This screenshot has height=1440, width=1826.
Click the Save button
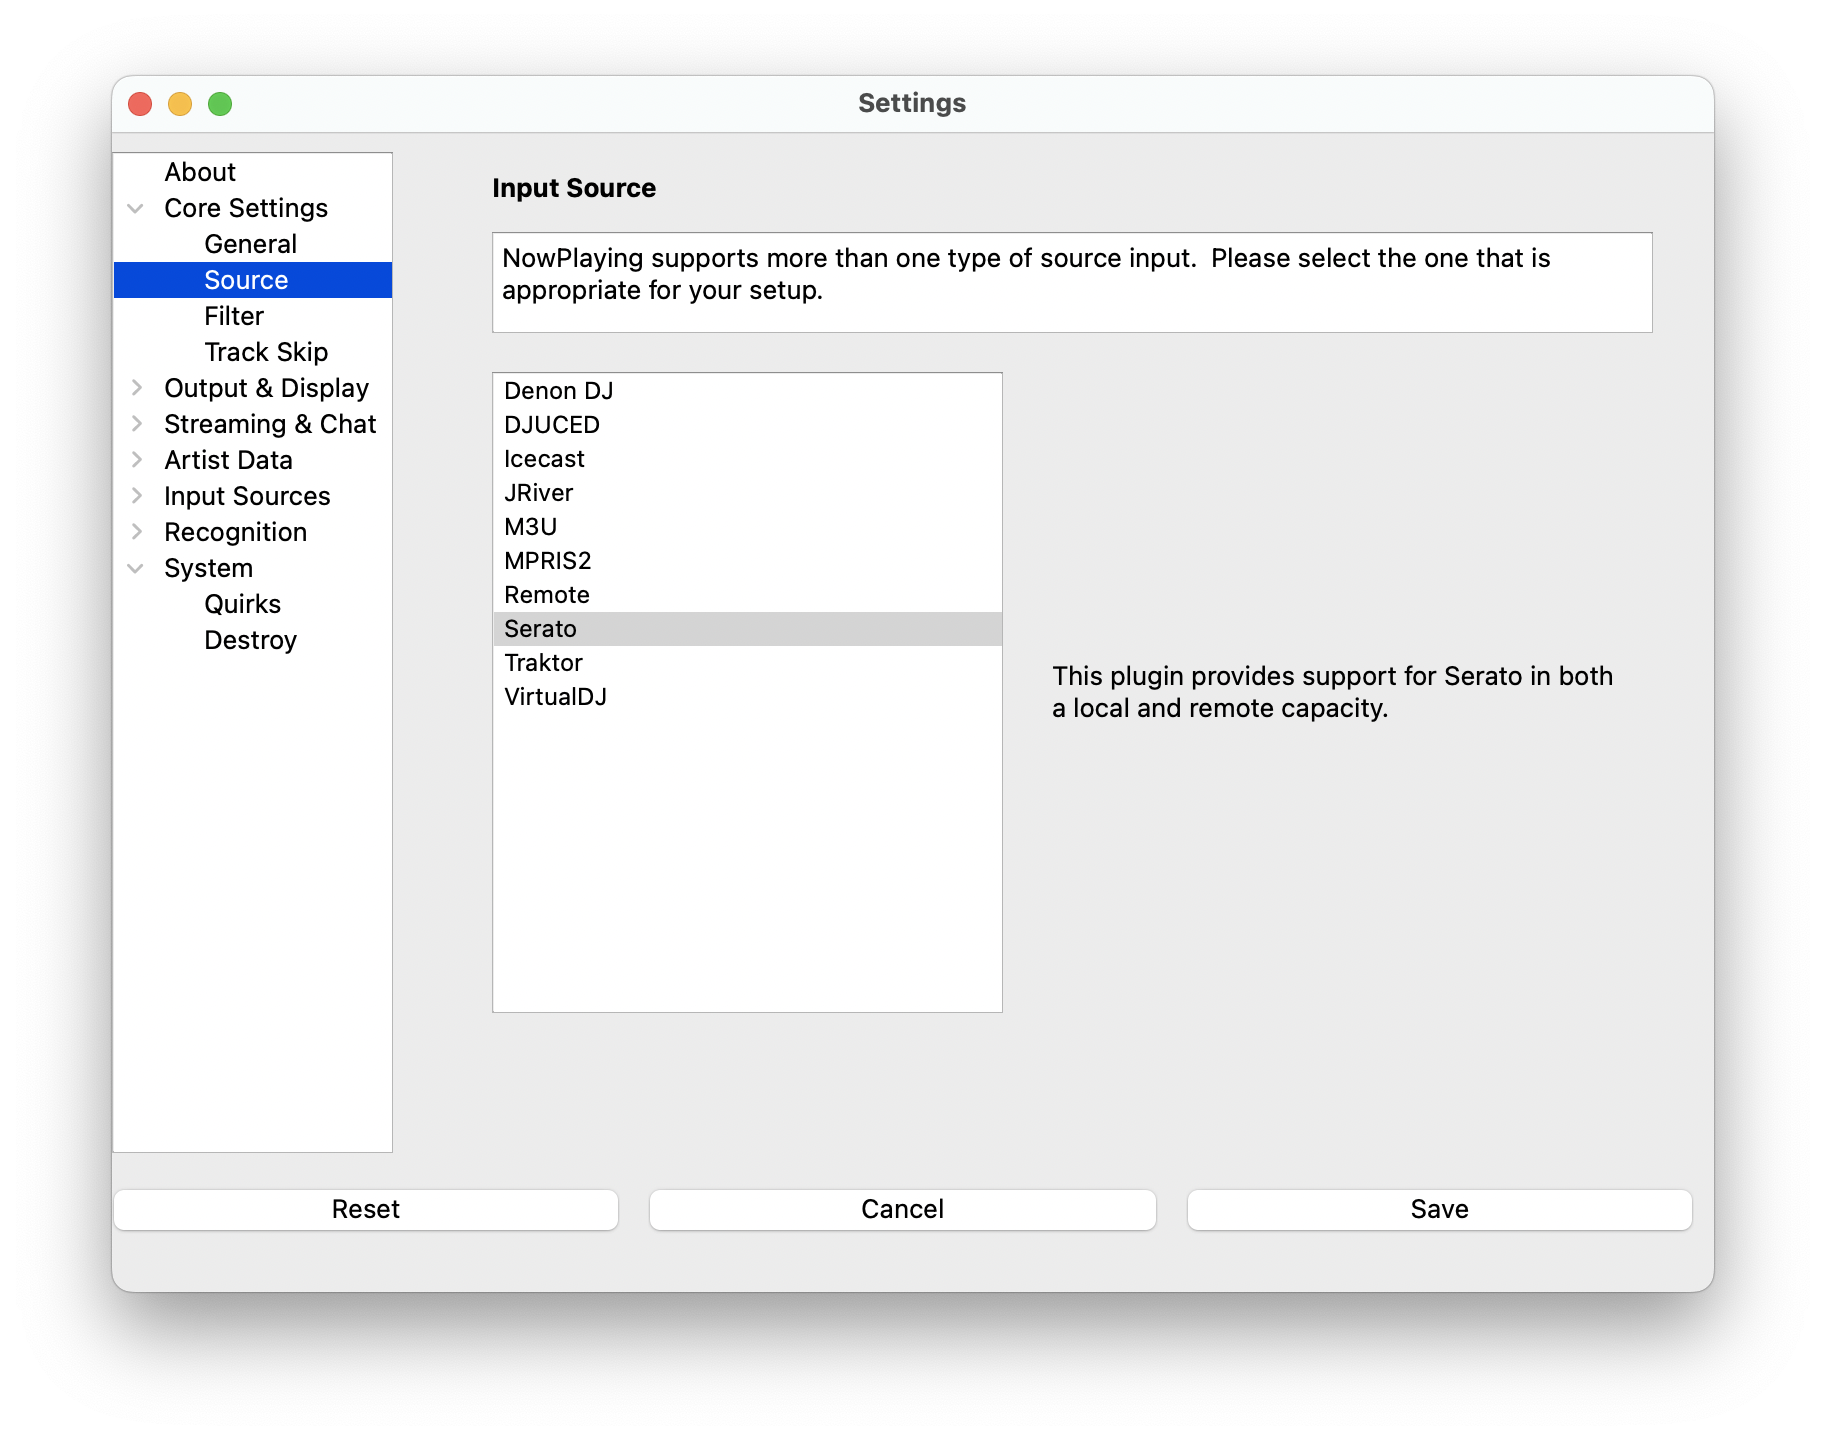coord(1439,1209)
